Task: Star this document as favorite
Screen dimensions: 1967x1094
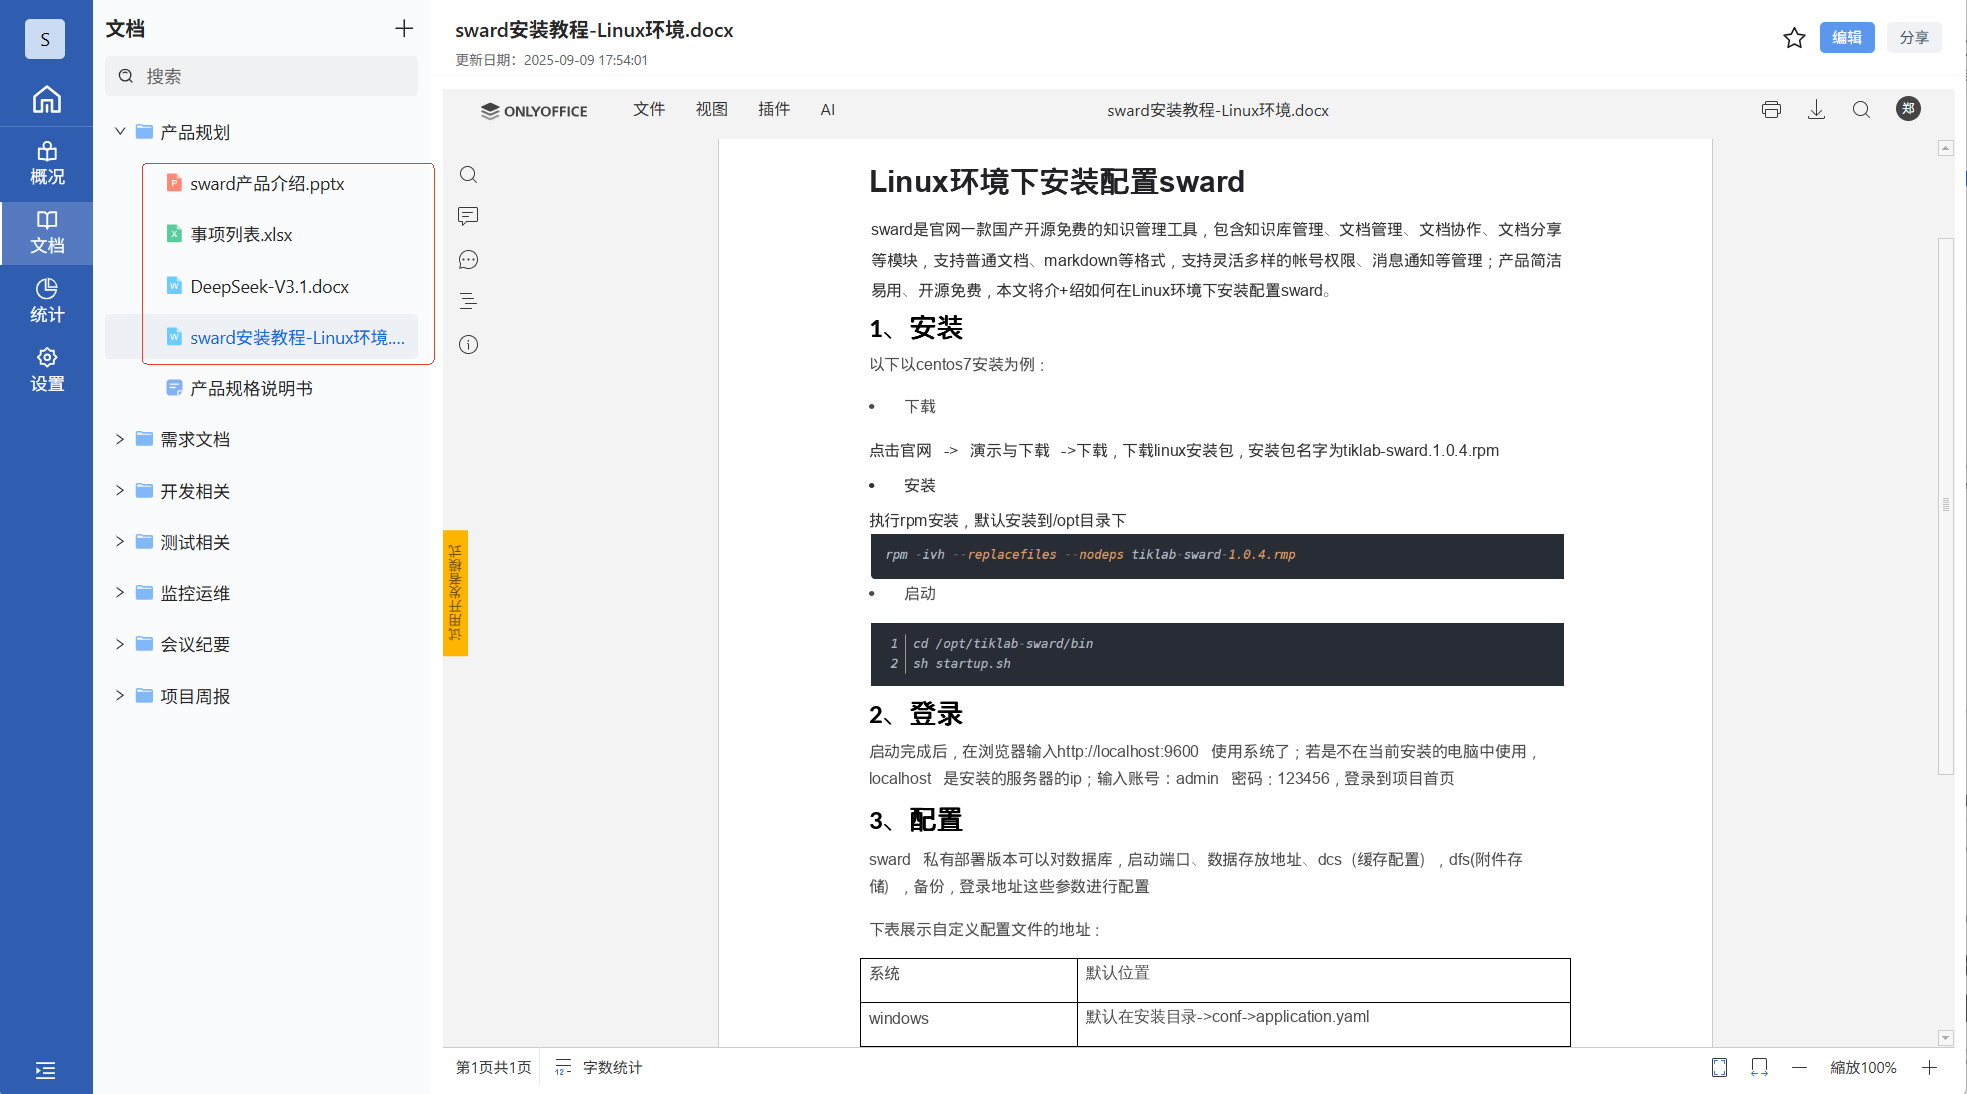Action: [1794, 38]
